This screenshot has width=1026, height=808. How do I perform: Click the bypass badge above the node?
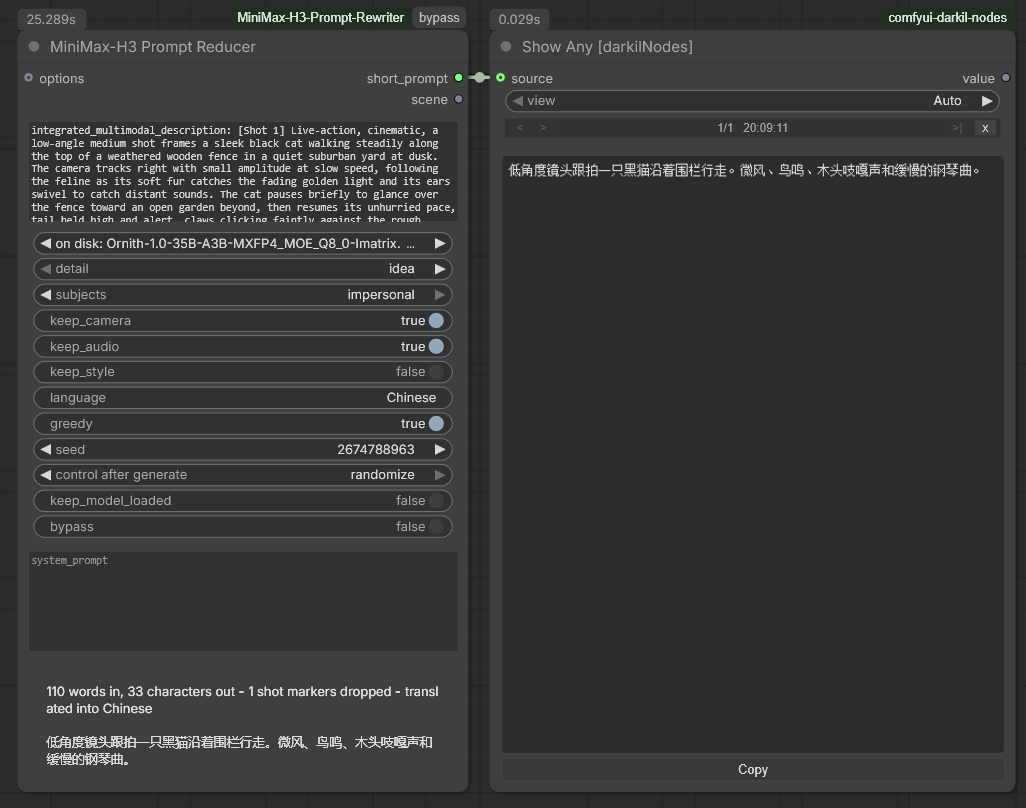(439, 18)
